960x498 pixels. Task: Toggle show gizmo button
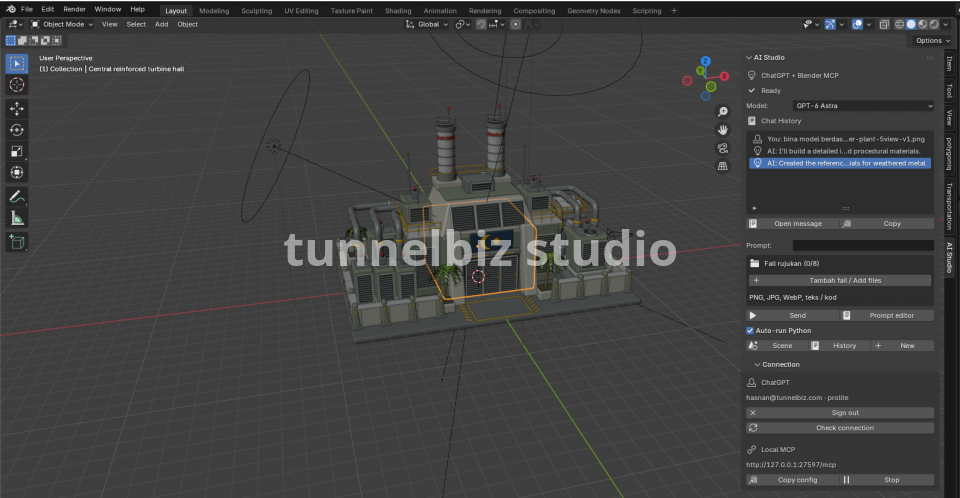830,25
